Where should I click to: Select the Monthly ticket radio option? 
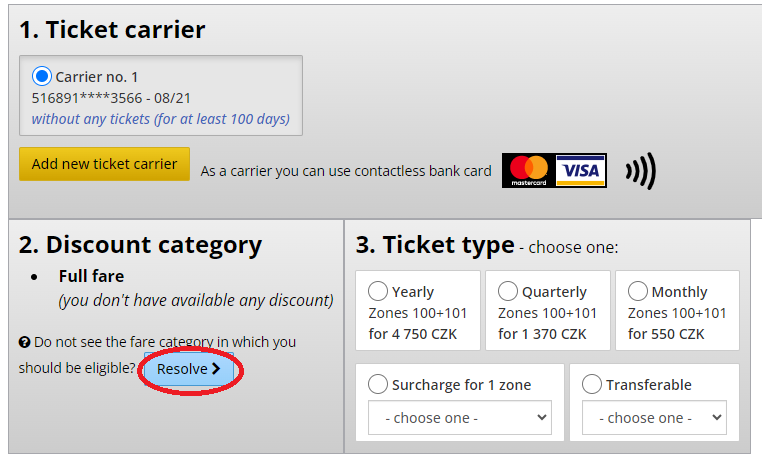pyautogui.click(x=637, y=291)
